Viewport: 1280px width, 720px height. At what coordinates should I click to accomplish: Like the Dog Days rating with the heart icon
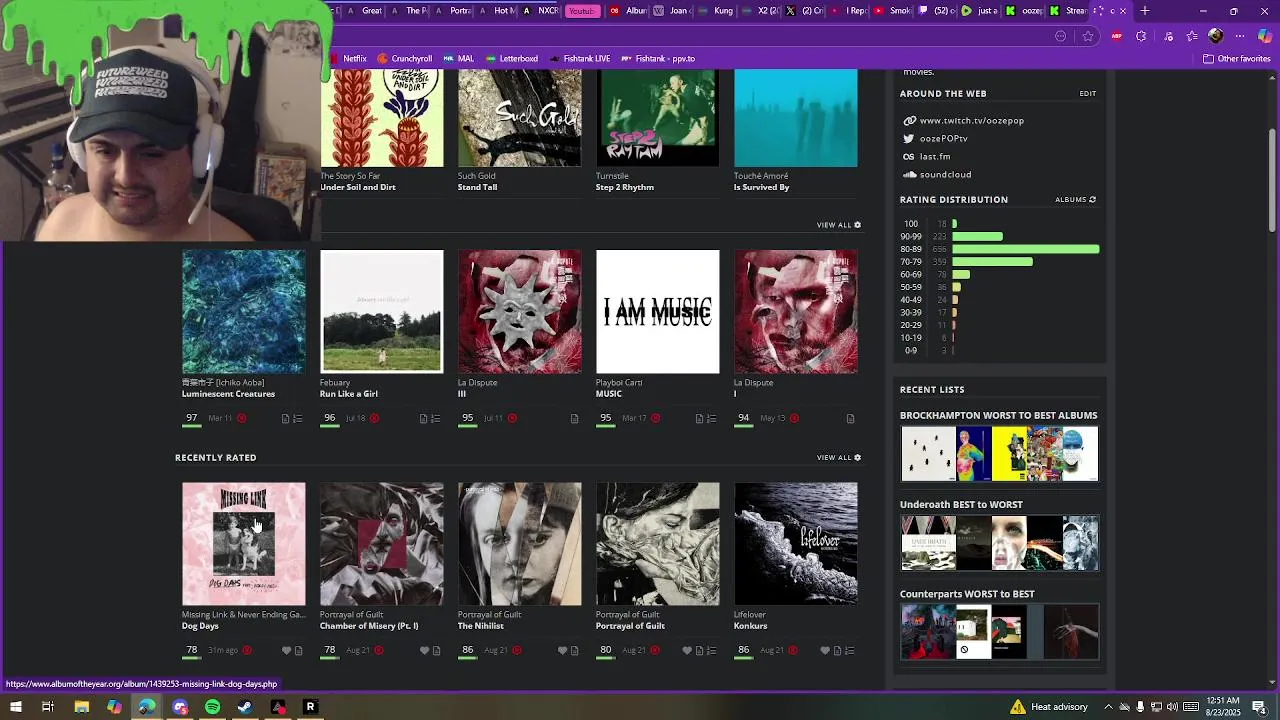tap(286, 651)
